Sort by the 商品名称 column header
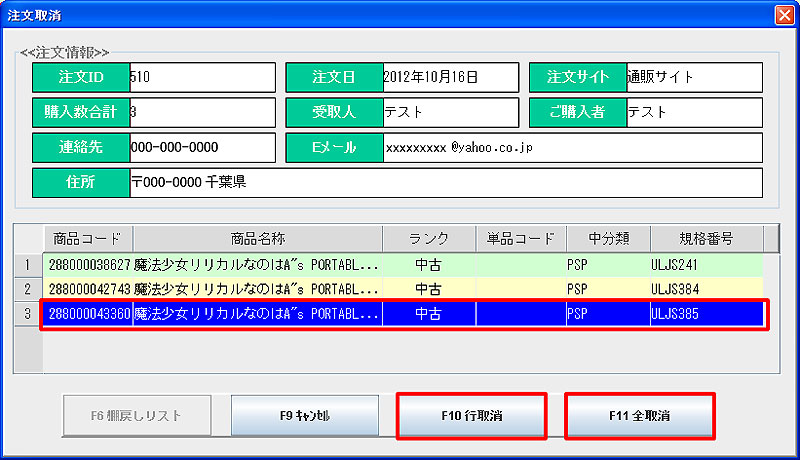 [x=257, y=239]
